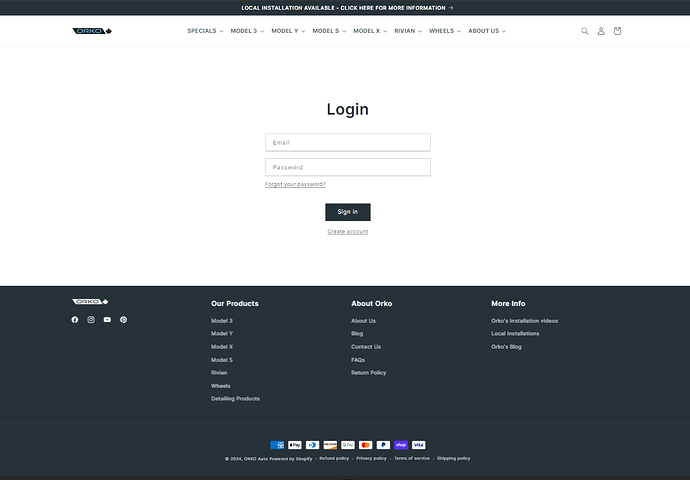Open the fourth footer social icon
The image size is (690, 480).
tap(124, 319)
